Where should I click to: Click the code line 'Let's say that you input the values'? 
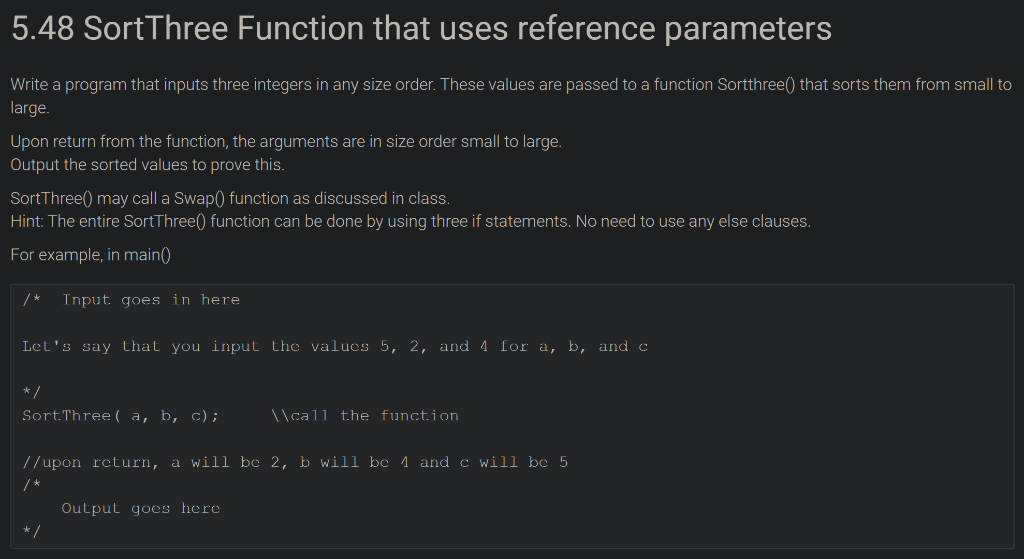[335, 346]
